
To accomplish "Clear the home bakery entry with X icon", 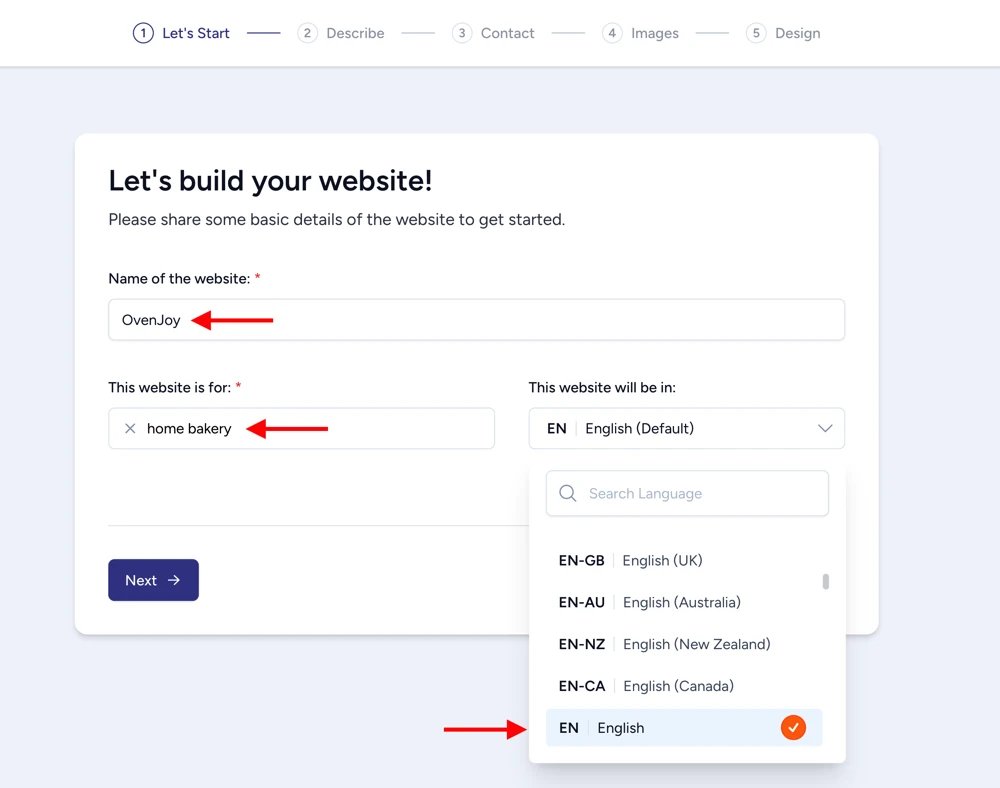I will 130,428.
